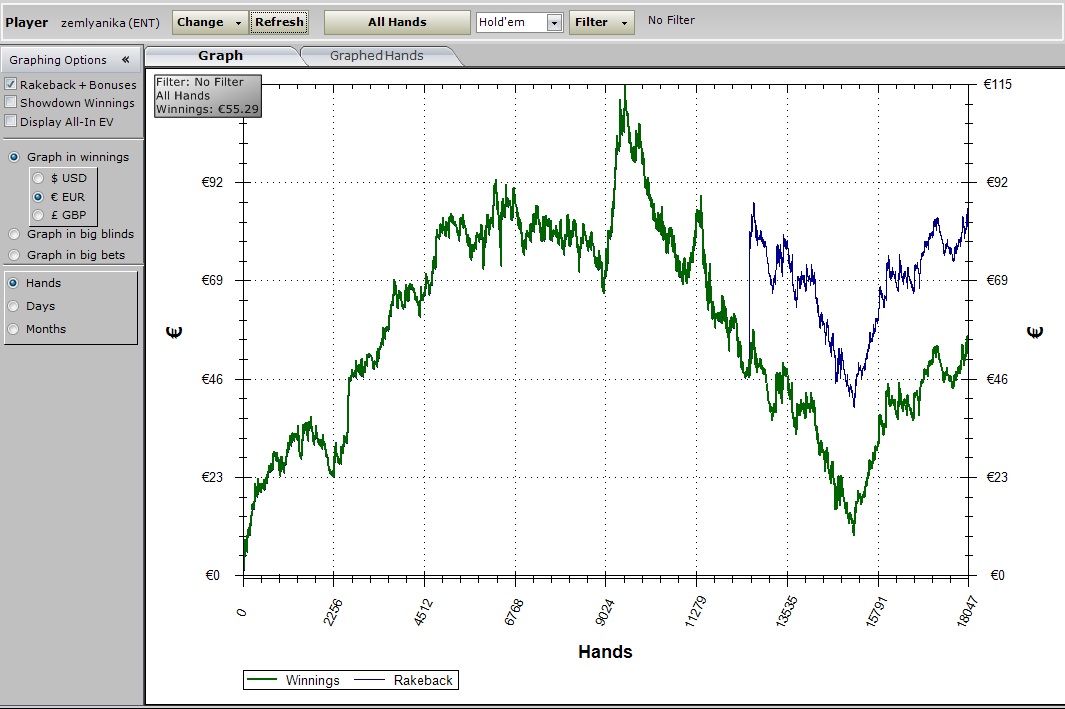Image resolution: width=1065 pixels, height=709 pixels.
Task: Choose Graph in big blinds option
Action: pyautogui.click(x=14, y=234)
